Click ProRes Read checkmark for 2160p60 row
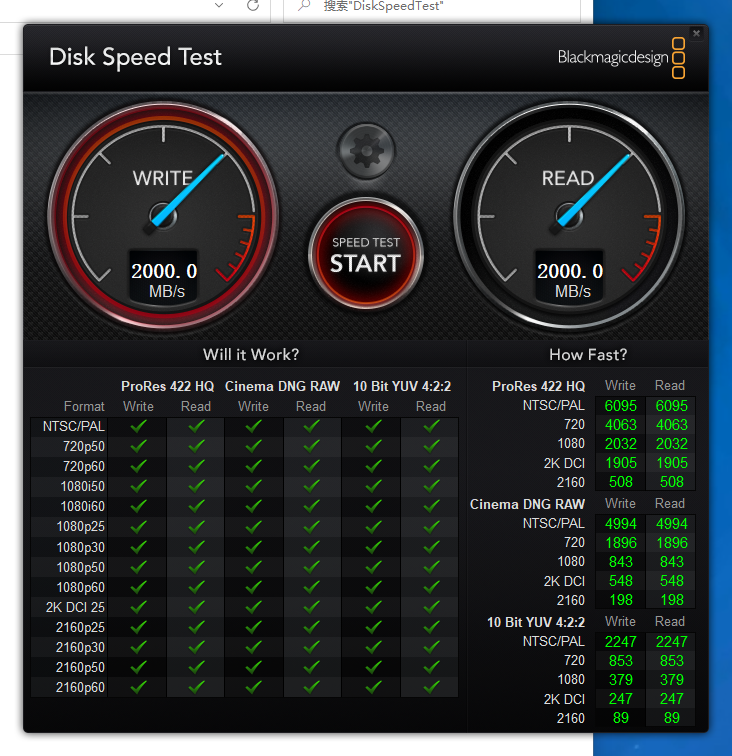This screenshot has height=756, width=732. click(x=196, y=687)
